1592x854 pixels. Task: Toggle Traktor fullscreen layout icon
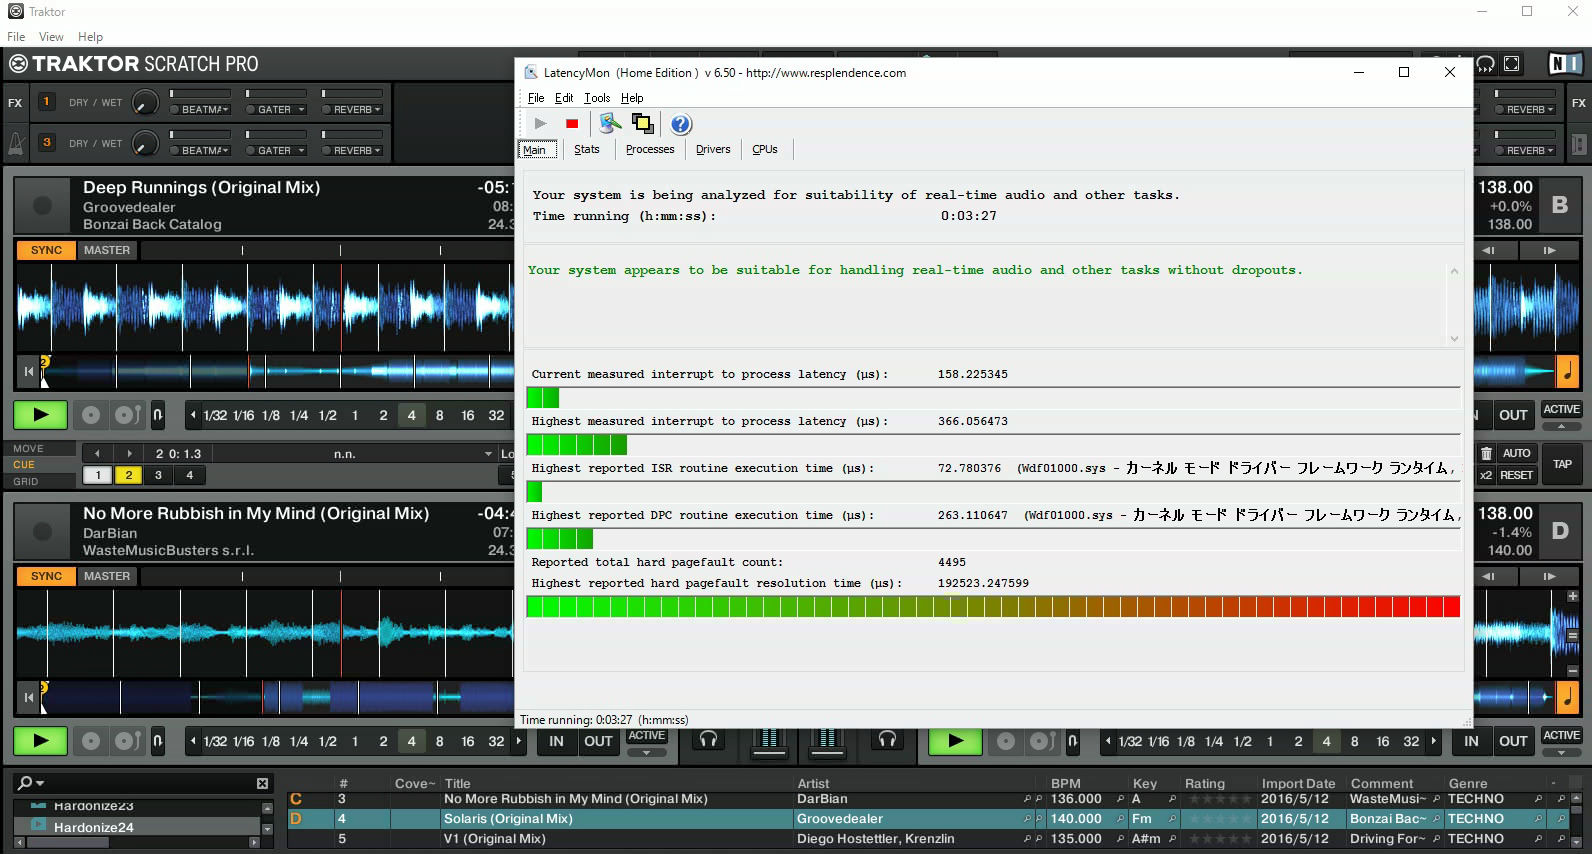(1512, 64)
